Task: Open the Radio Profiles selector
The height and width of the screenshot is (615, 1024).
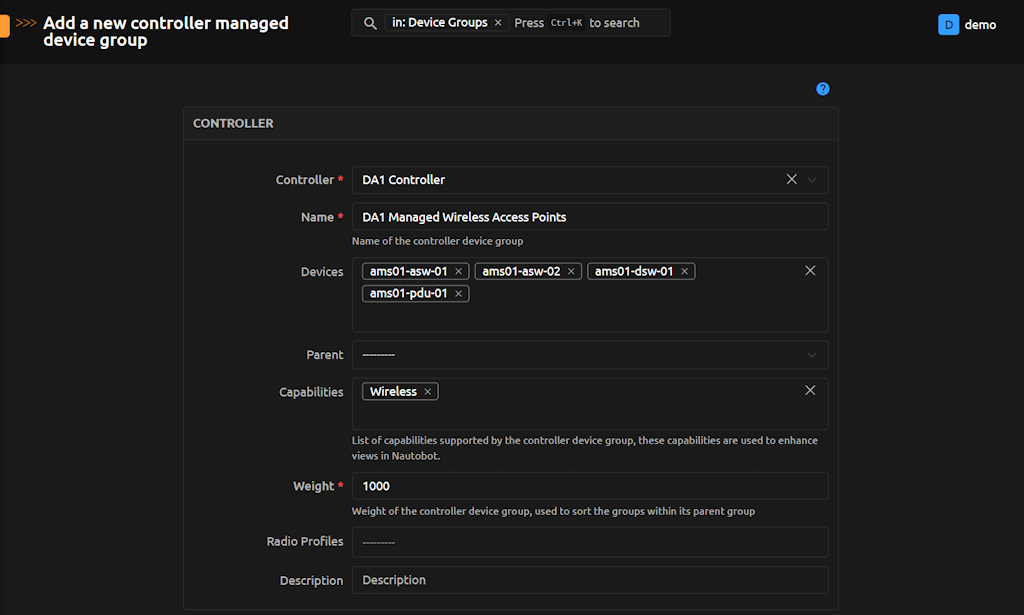Action: [590, 542]
